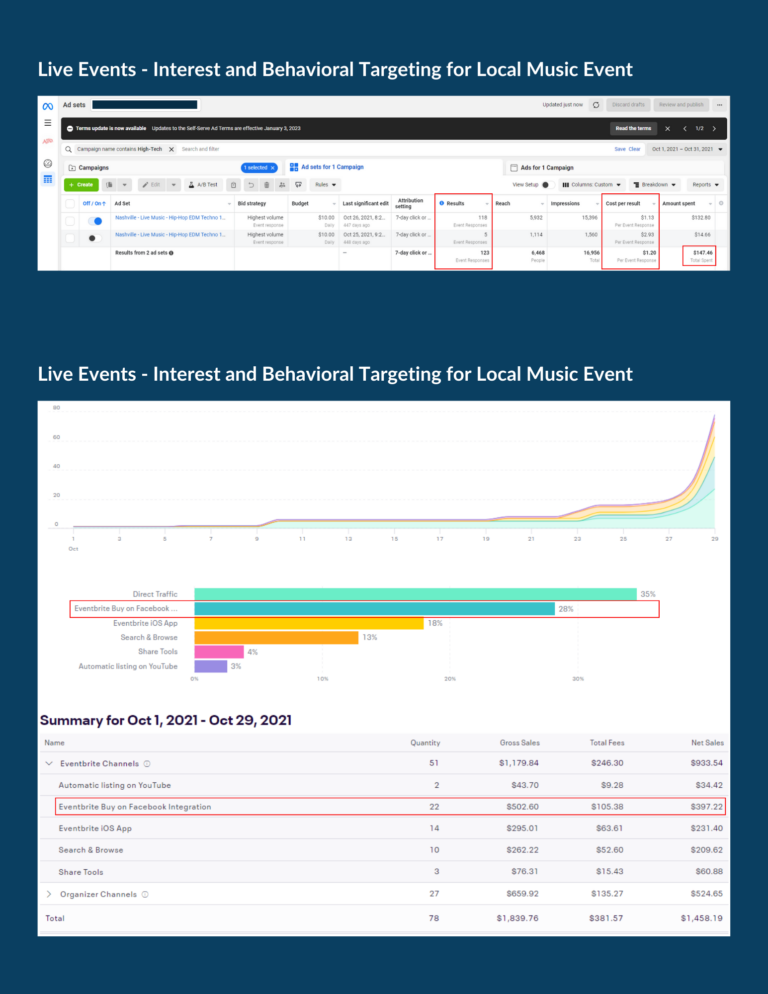Viewport: 768px width, 994px height.
Task: Open the Breakdown dropdown
Action: coord(654,185)
